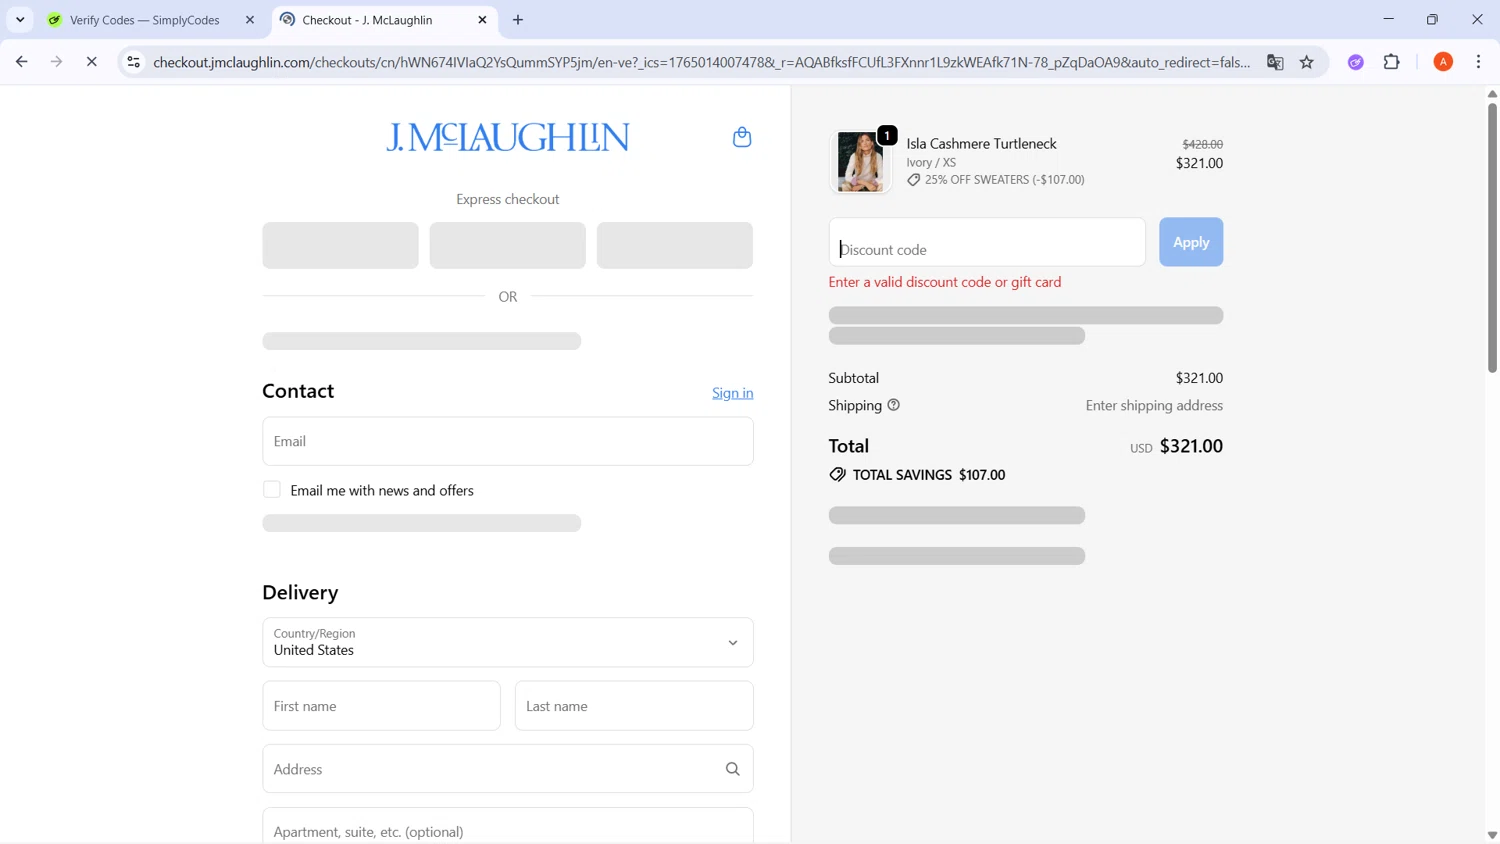Viewport: 1500px width, 844px height.
Task: Close the Checkout J. McLaughlin tab
Action: pyautogui.click(x=482, y=20)
